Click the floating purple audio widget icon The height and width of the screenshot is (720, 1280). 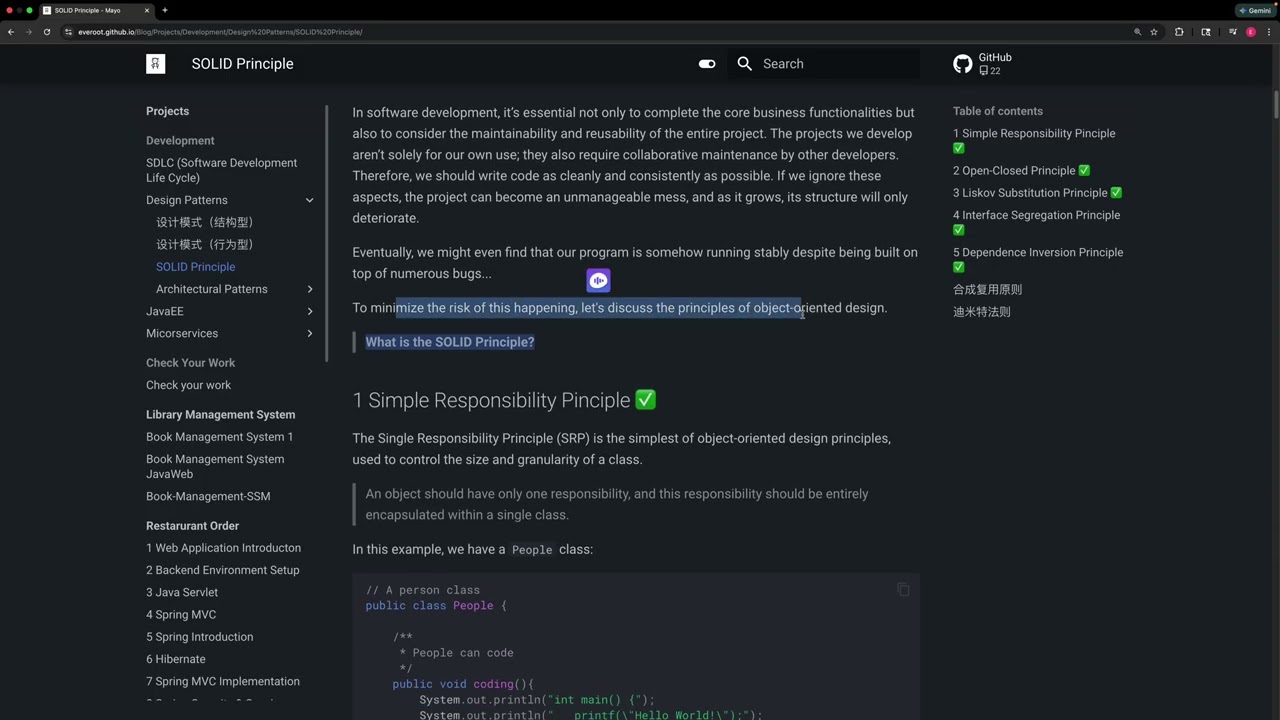598,281
